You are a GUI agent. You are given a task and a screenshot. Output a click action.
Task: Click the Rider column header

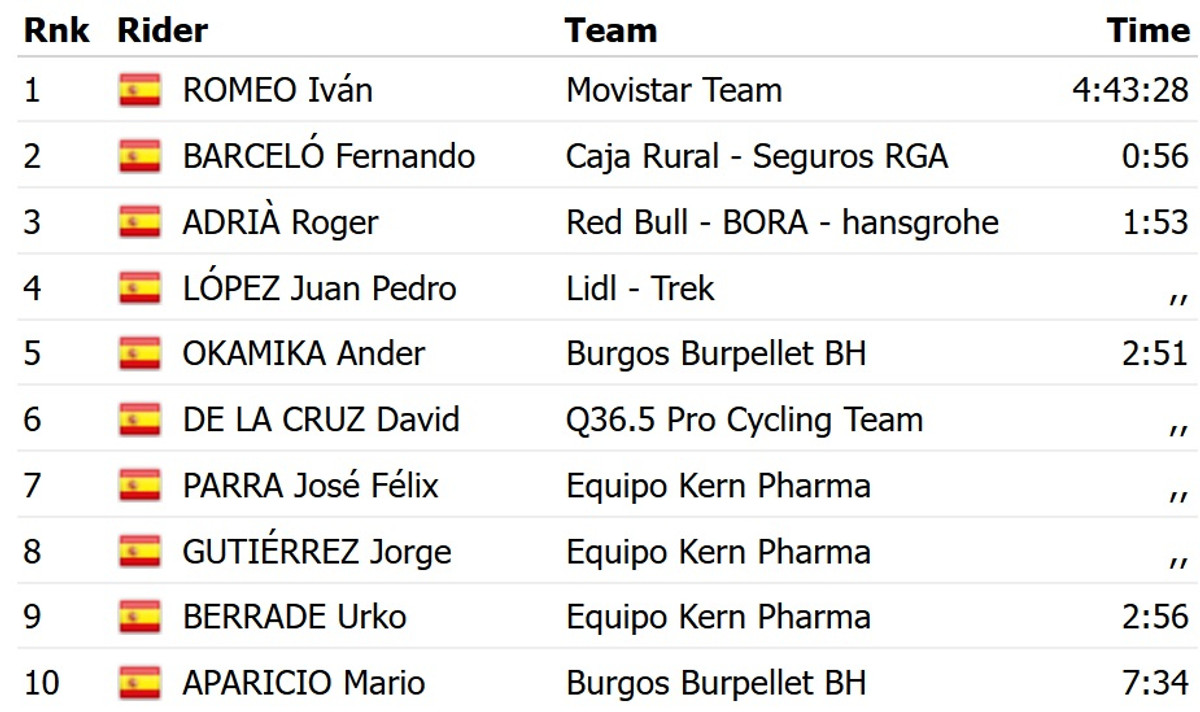(x=162, y=30)
